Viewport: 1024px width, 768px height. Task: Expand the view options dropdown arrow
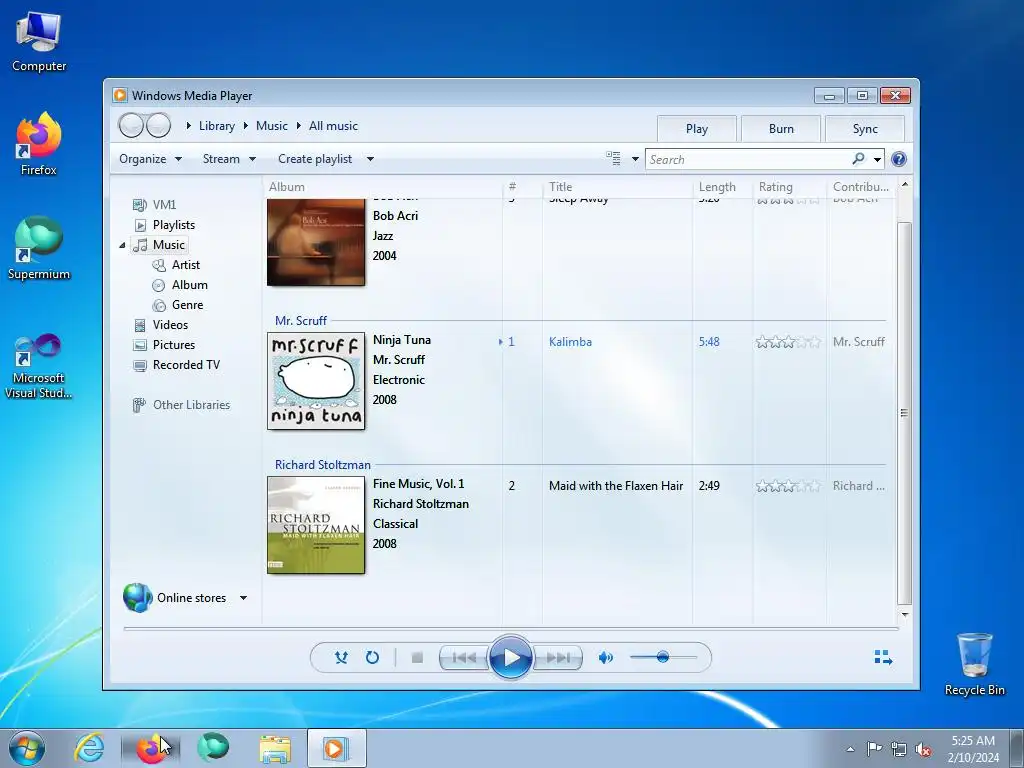(635, 159)
